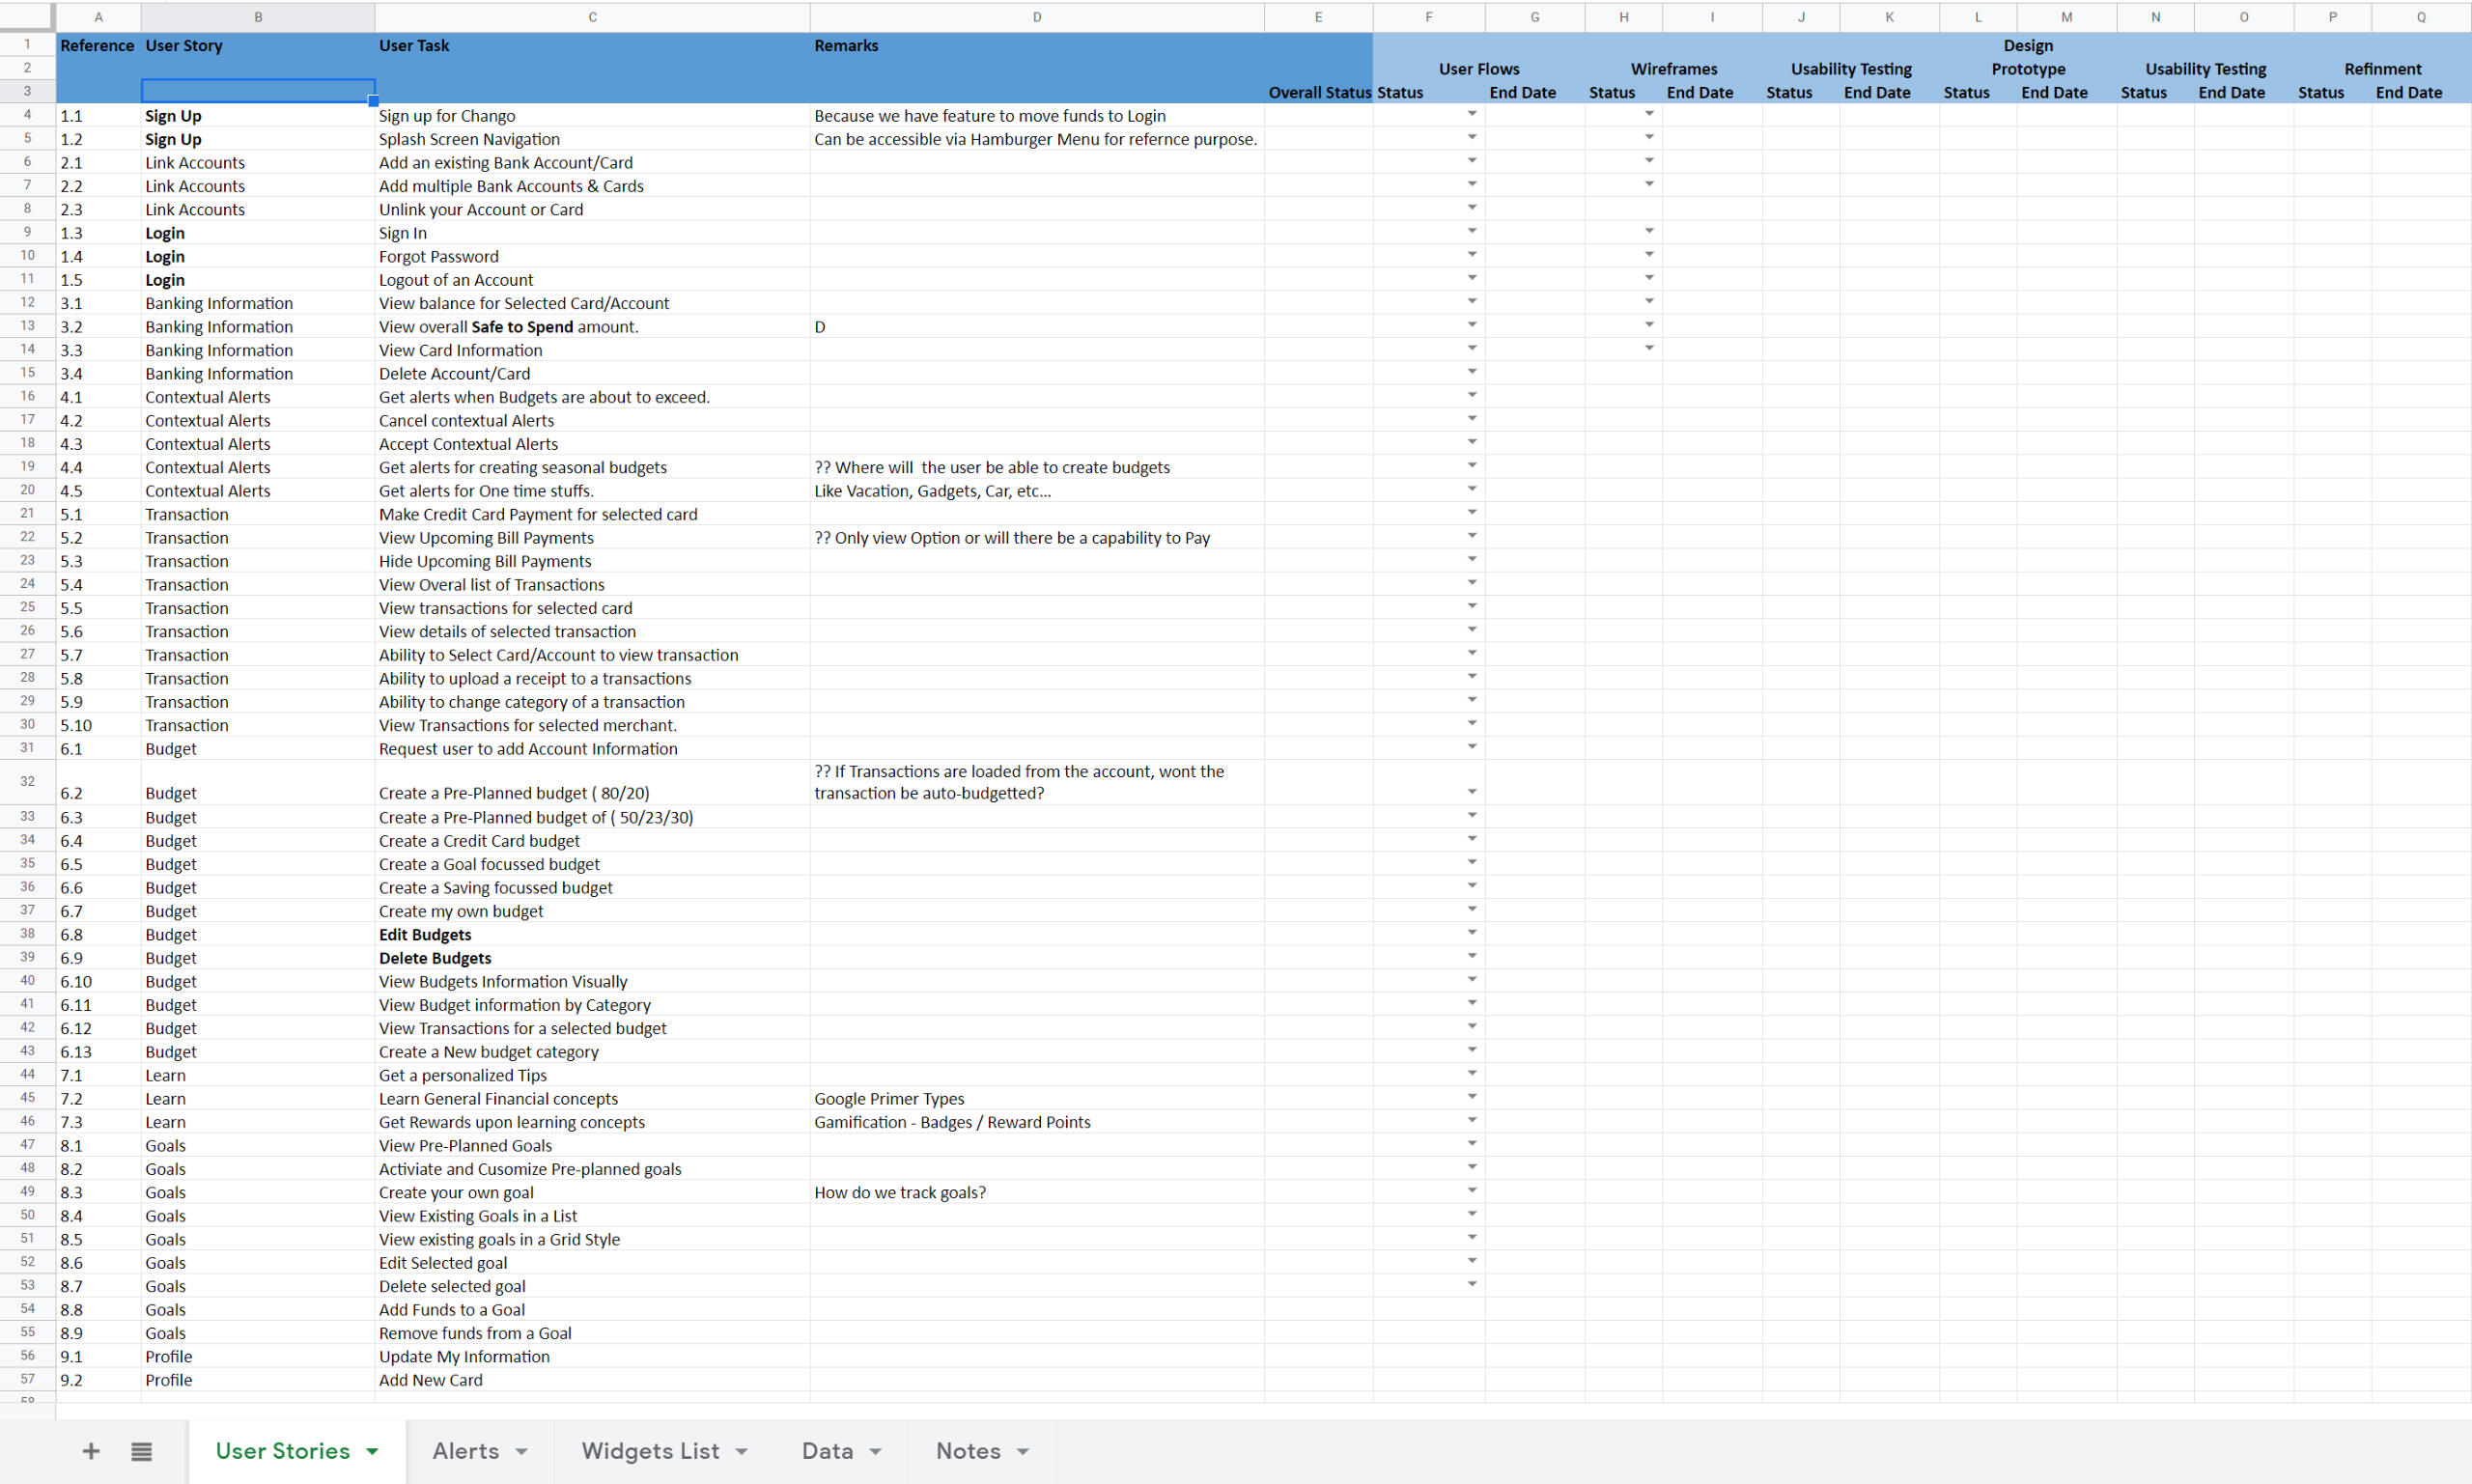2472x1484 pixels.
Task: Open Notes tab options arrow
Action: pyautogui.click(x=1023, y=1451)
